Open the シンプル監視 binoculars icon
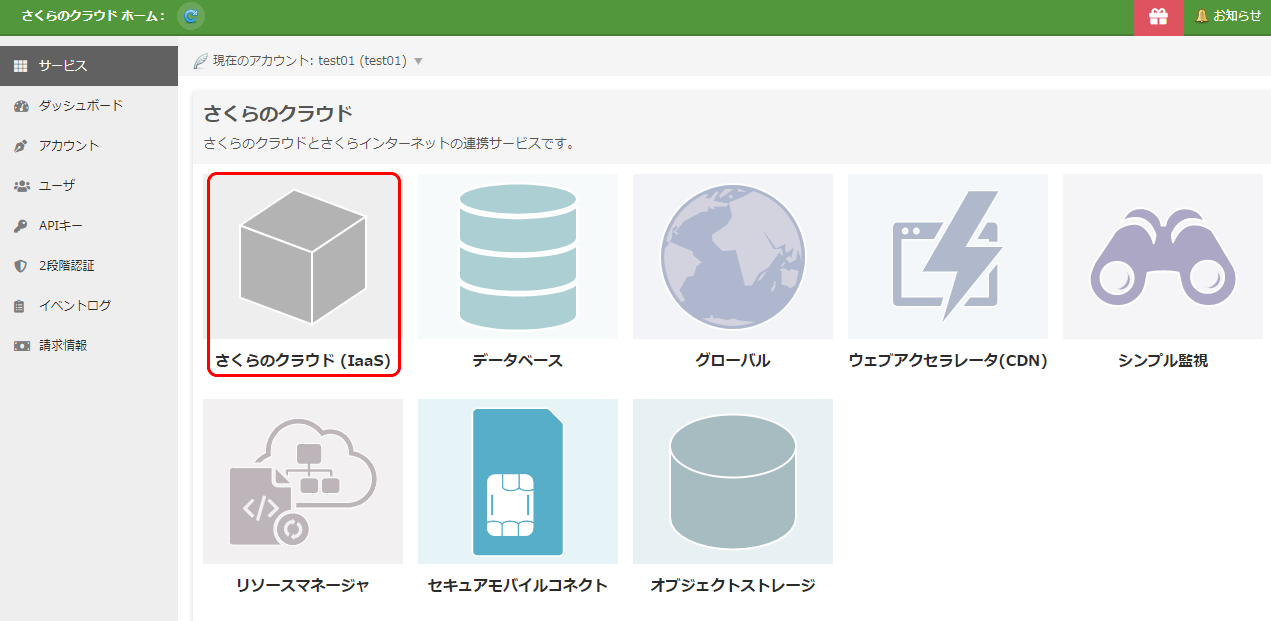The width and height of the screenshot is (1271, 621). (1163, 256)
